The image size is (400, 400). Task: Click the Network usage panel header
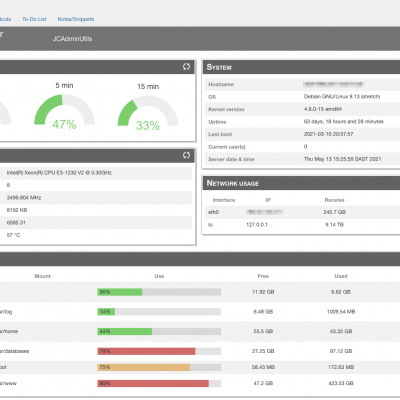301,183
